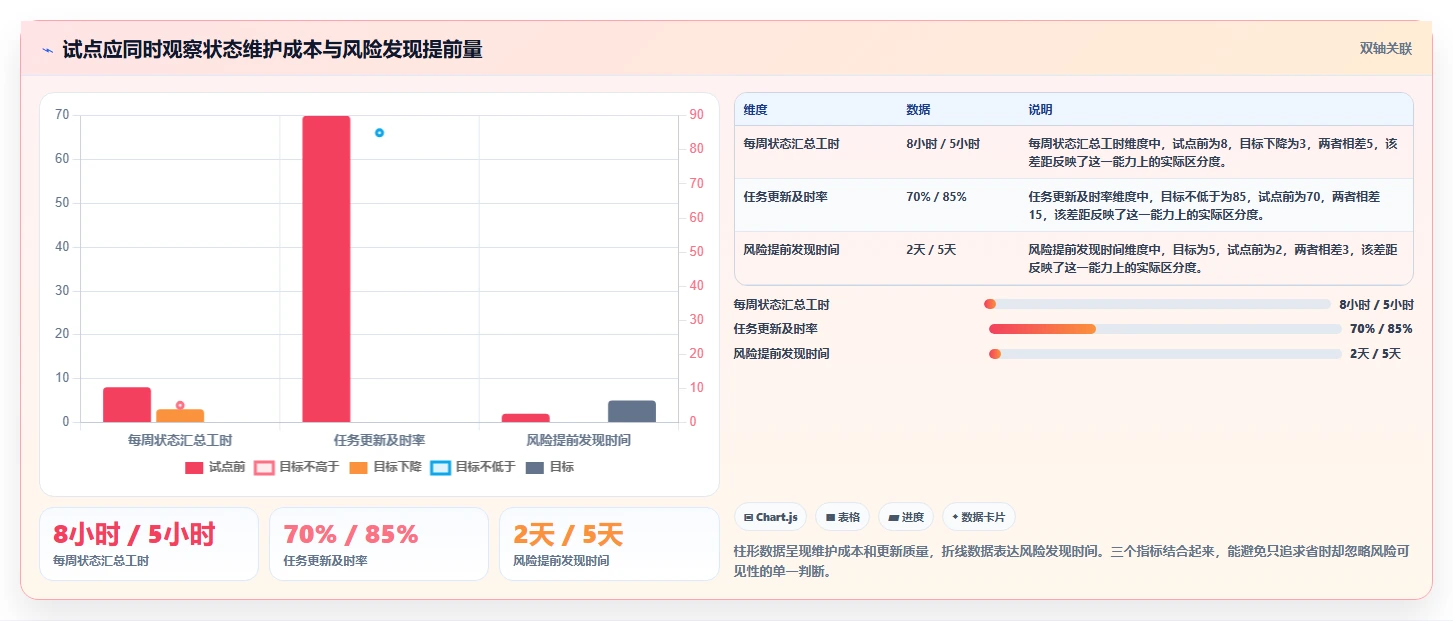Click the 8小时 / 5小时 value beside progress bar
This screenshot has height=621, width=1453.
point(1376,305)
